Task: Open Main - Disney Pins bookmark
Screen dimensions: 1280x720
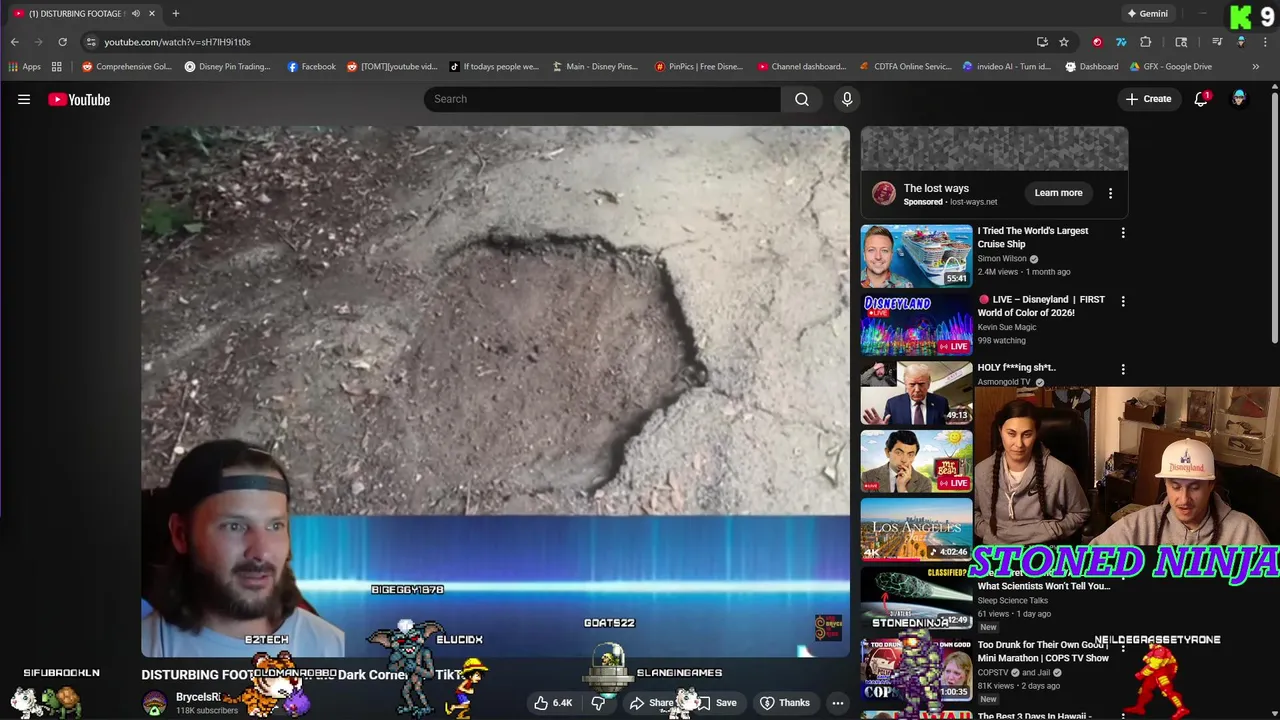Action: pyautogui.click(x=594, y=67)
